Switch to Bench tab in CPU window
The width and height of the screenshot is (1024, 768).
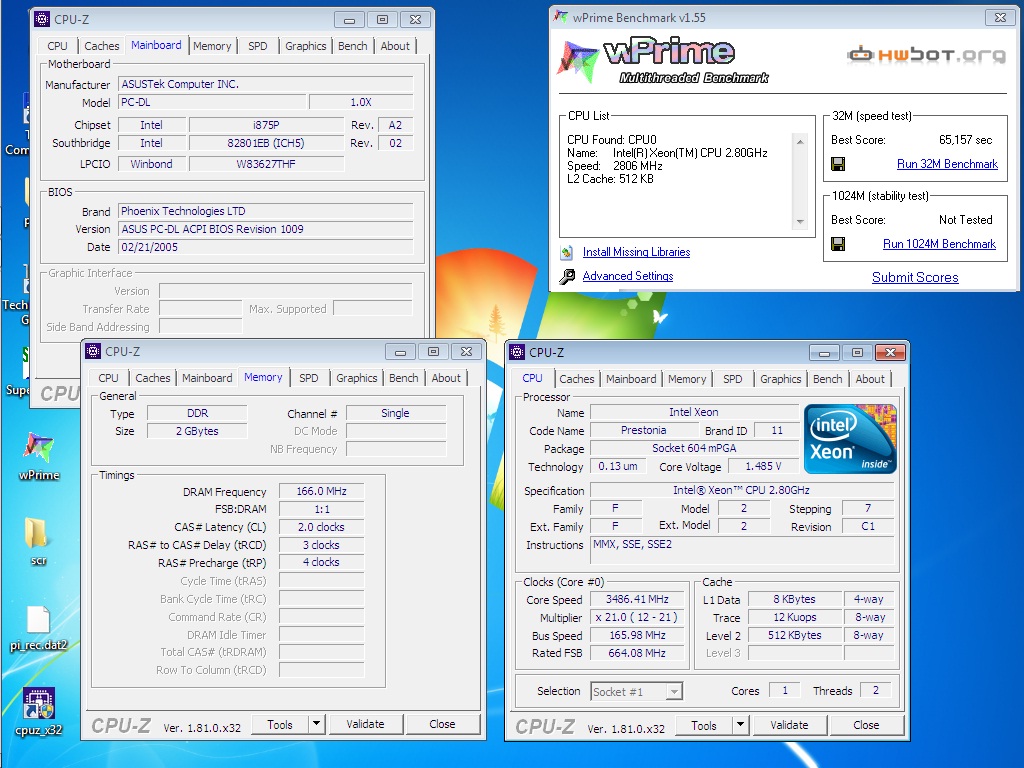pos(827,379)
